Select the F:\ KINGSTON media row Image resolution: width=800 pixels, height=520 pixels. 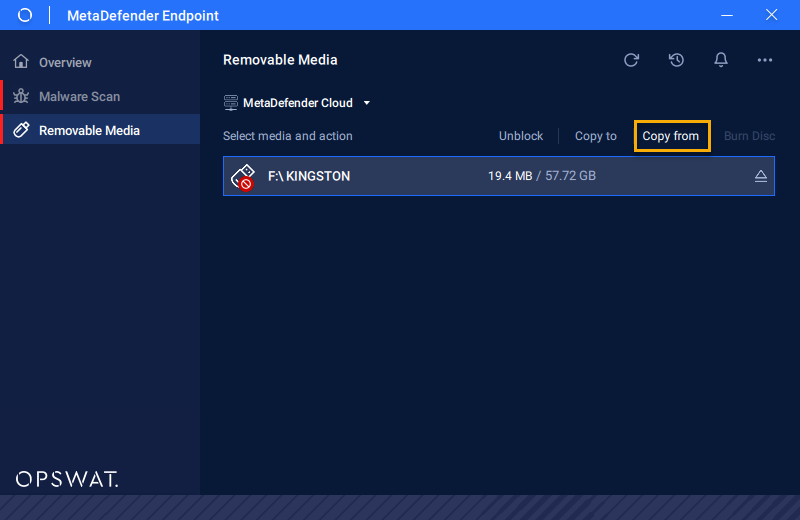click(498, 176)
